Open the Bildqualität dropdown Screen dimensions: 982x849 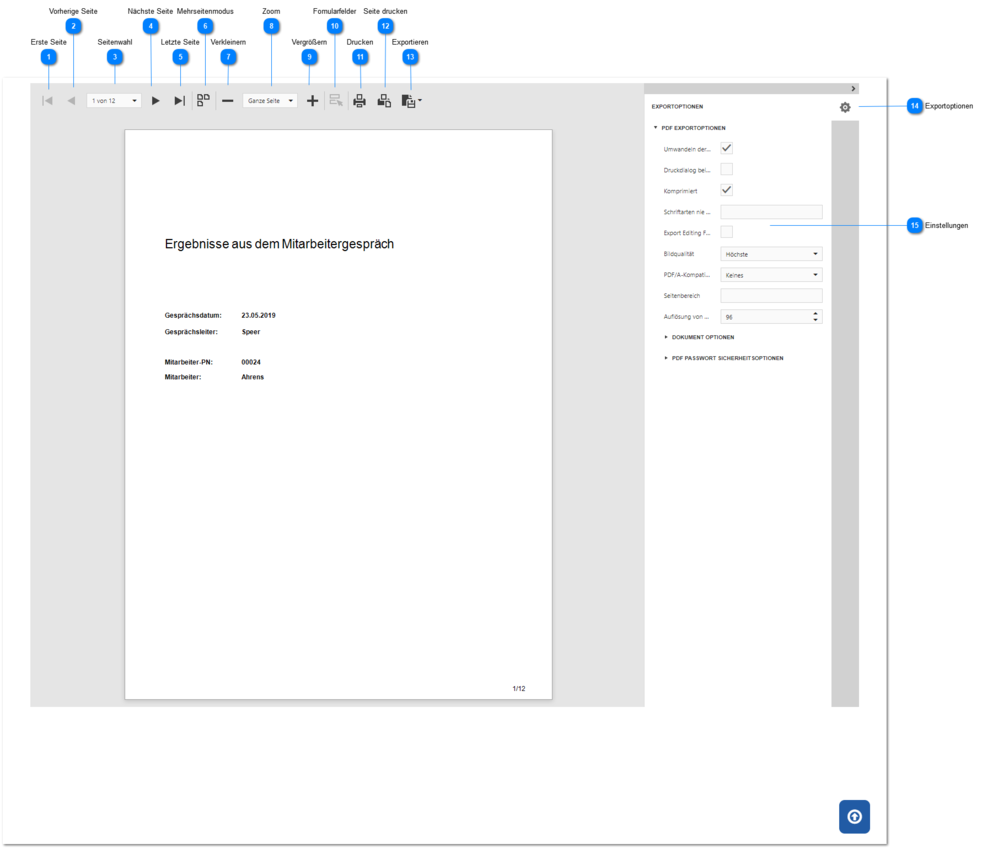pos(772,254)
